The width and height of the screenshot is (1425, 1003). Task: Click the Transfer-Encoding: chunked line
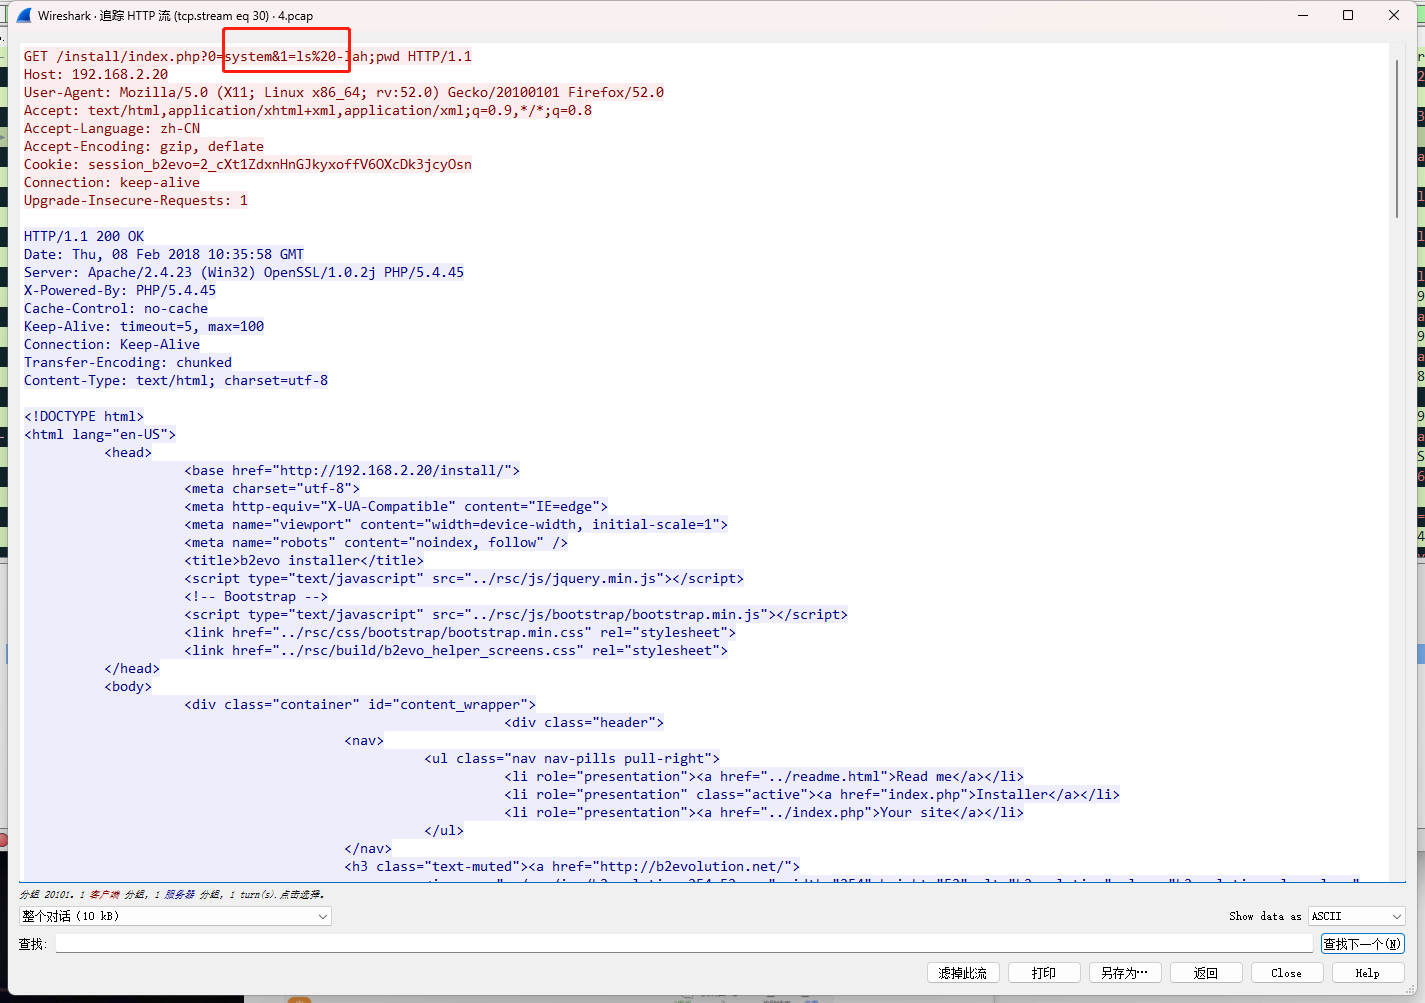[x=128, y=362]
